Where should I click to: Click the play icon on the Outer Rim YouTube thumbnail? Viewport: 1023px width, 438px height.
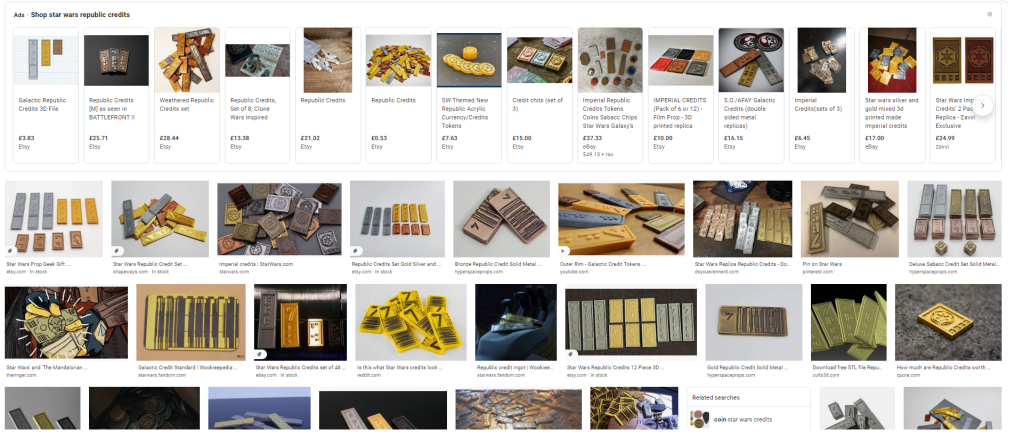(564, 250)
